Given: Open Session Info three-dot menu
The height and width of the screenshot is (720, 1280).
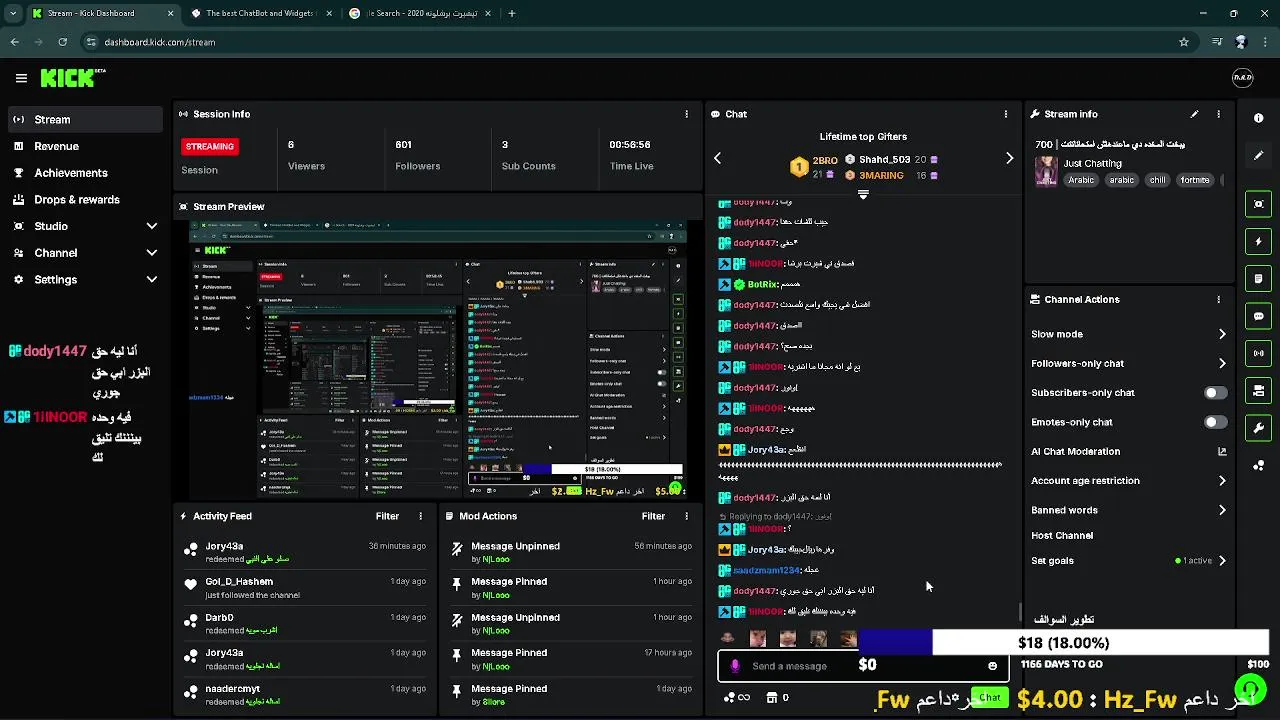Looking at the screenshot, I should (686, 114).
